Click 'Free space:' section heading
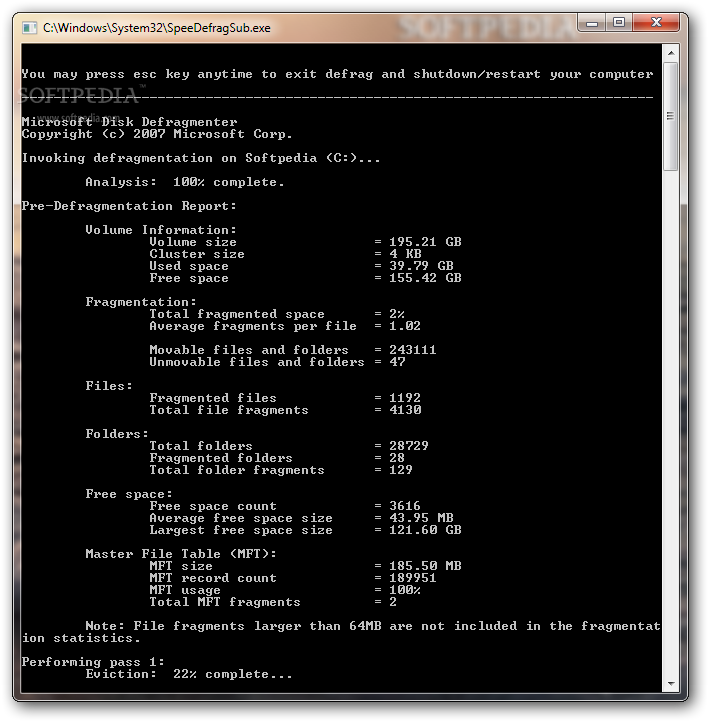709x722 pixels. pyautogui.click(x=129, y=494)
